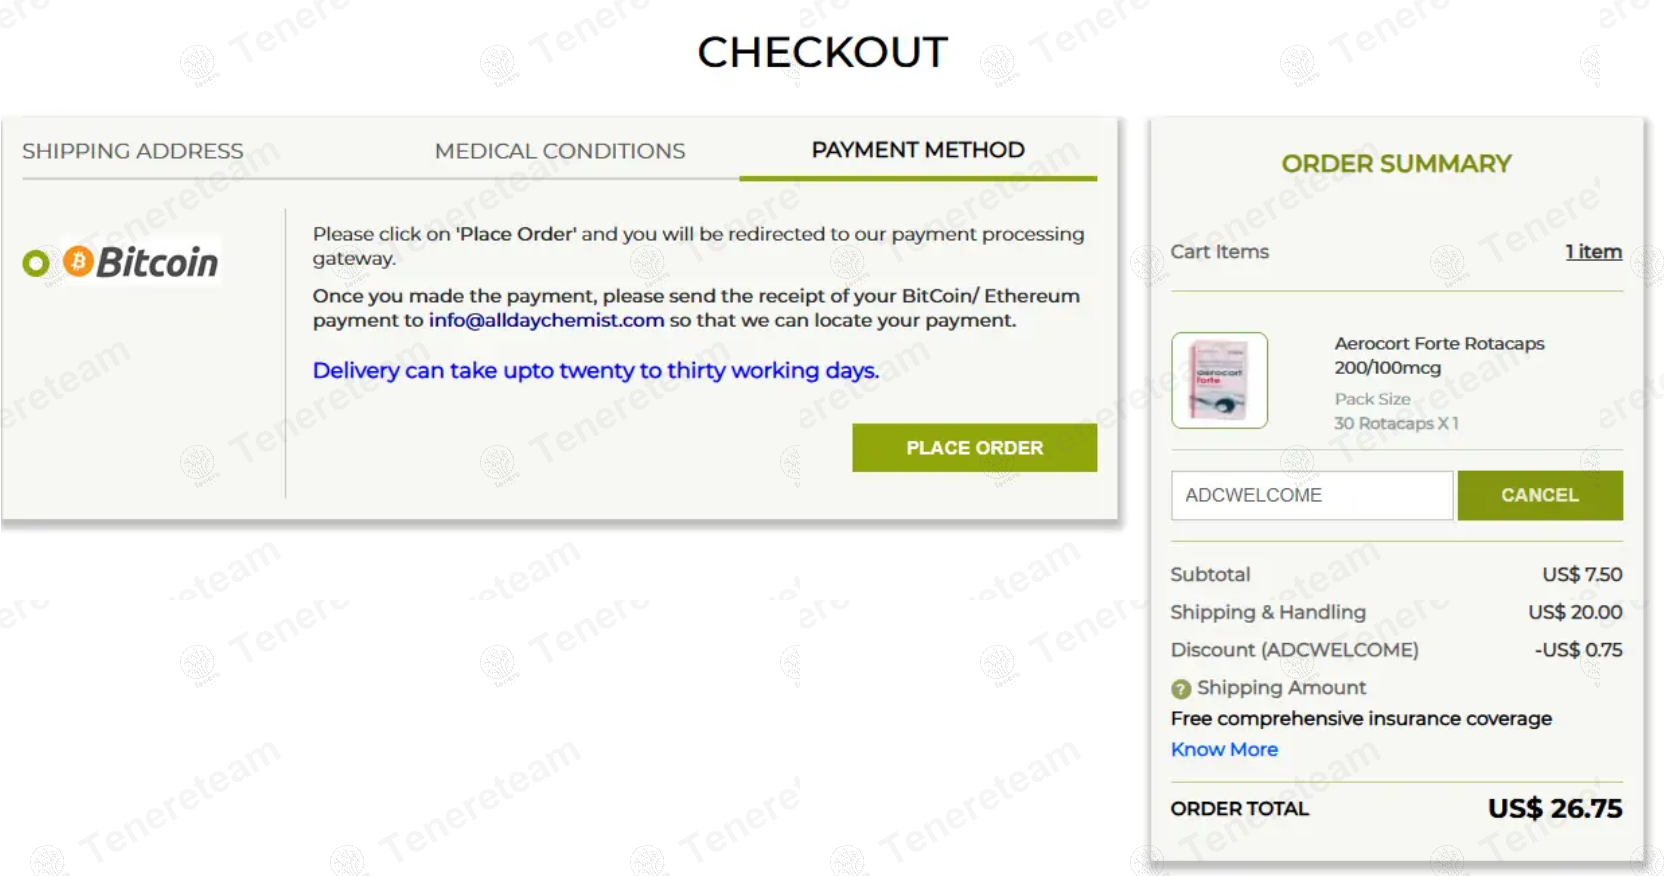Expand the 1 item cart link
Image resolution: width=1664 pixels, height=876 pixels.
coord(1593,252)
